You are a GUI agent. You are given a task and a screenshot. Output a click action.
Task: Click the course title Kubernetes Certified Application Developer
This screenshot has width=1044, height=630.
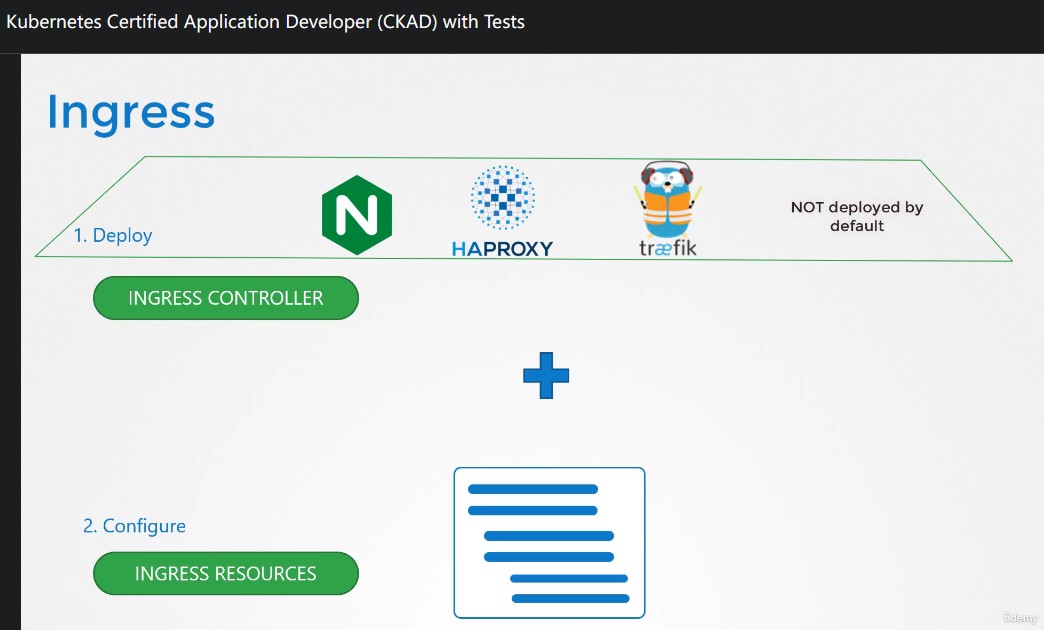click(266, 22)
